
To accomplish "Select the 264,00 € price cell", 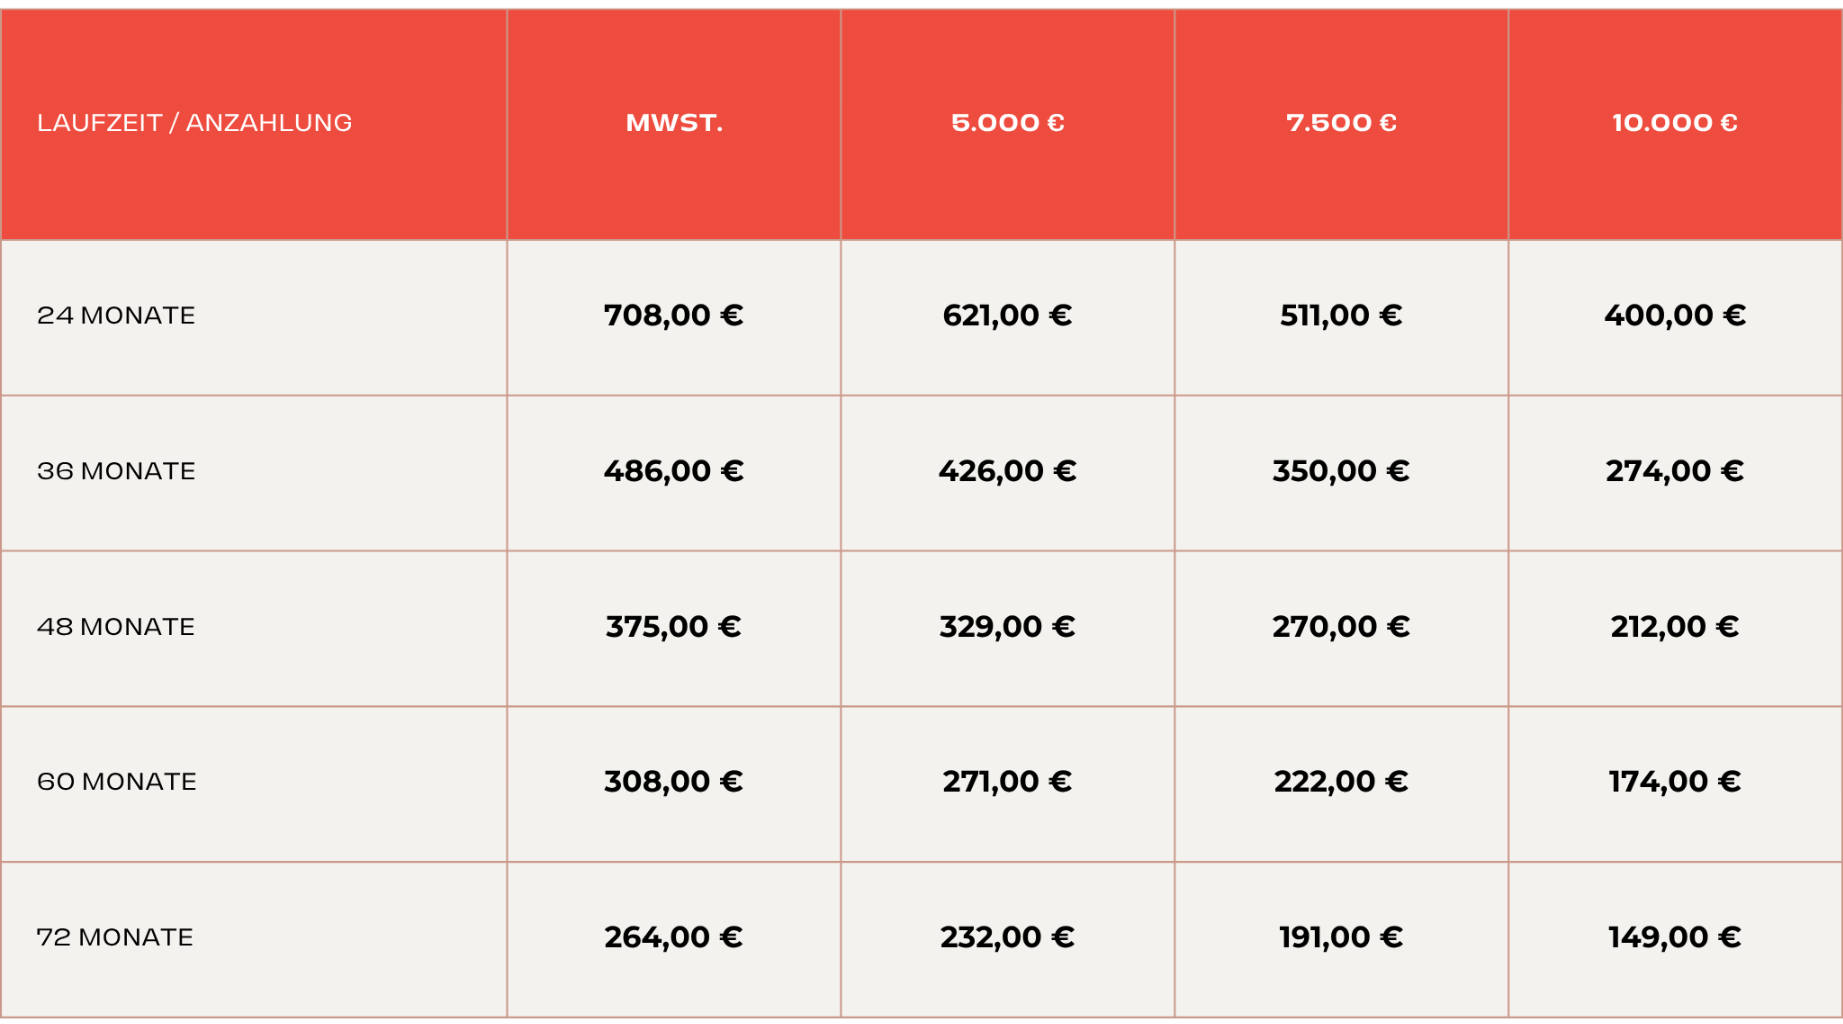I will coord(674,938).
